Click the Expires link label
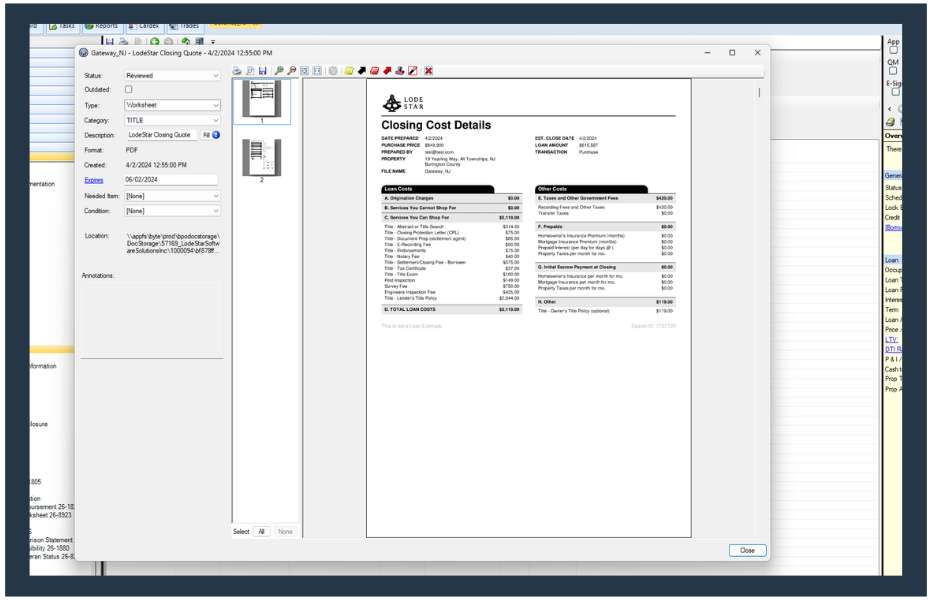Viewport: 933px width, 600px height. tap(93, 180)
